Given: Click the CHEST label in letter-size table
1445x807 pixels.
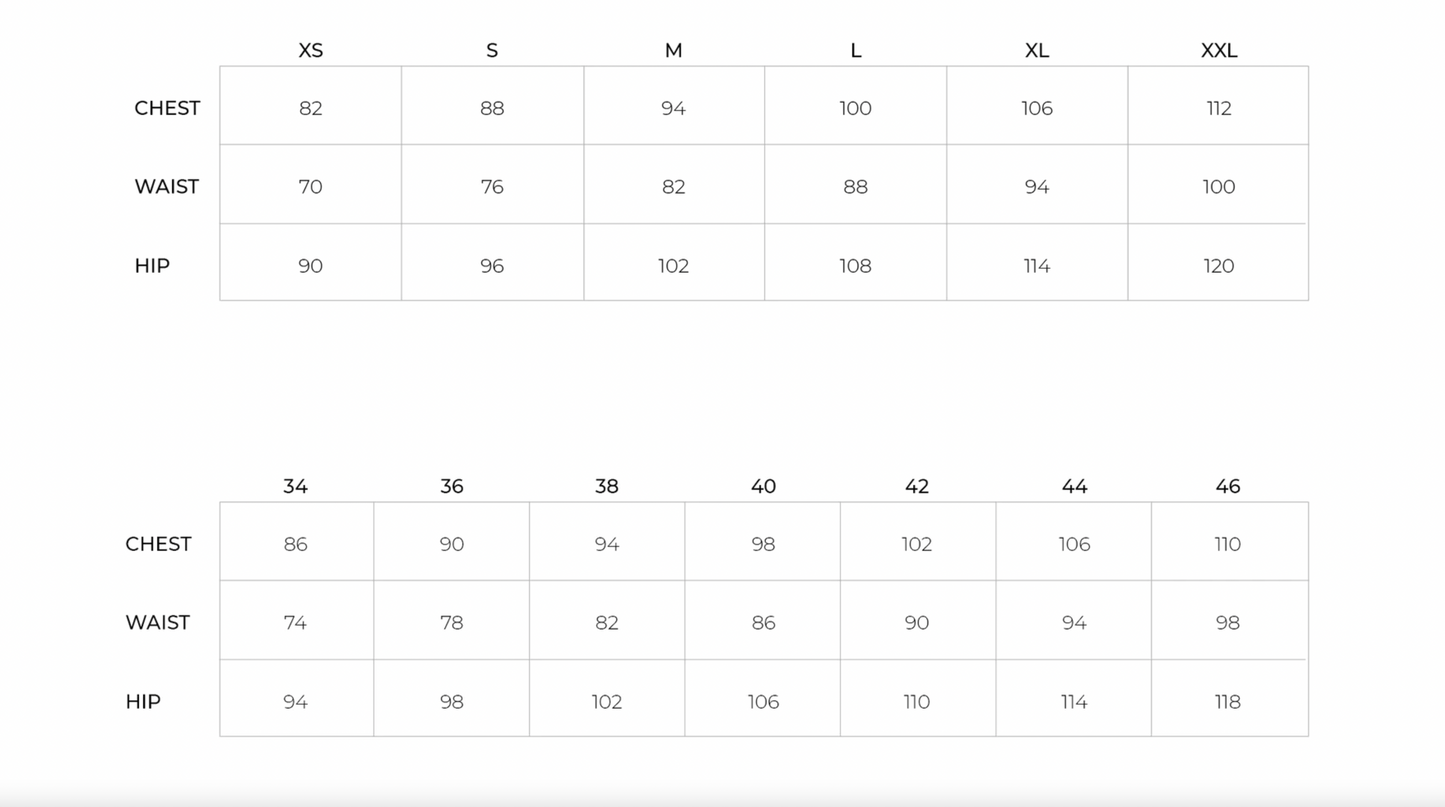Looking at the screenshot, I should [x=167, y=108].
